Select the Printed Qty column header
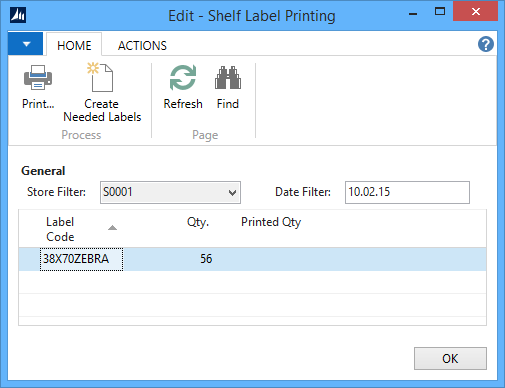The image size is (505, 388). pos(271,222)
